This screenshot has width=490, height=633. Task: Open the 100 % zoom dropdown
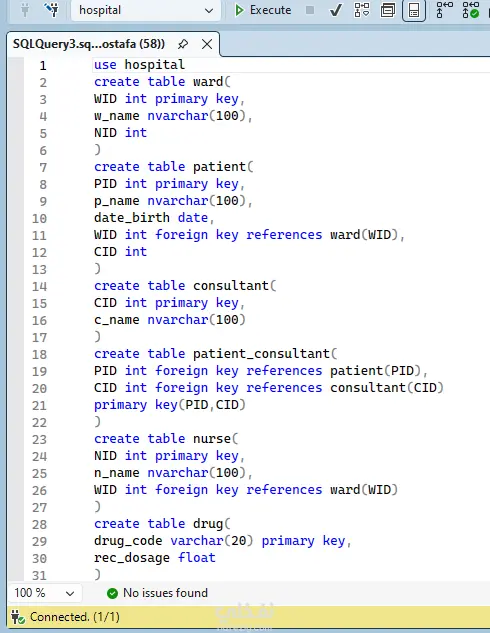point(44,593)
